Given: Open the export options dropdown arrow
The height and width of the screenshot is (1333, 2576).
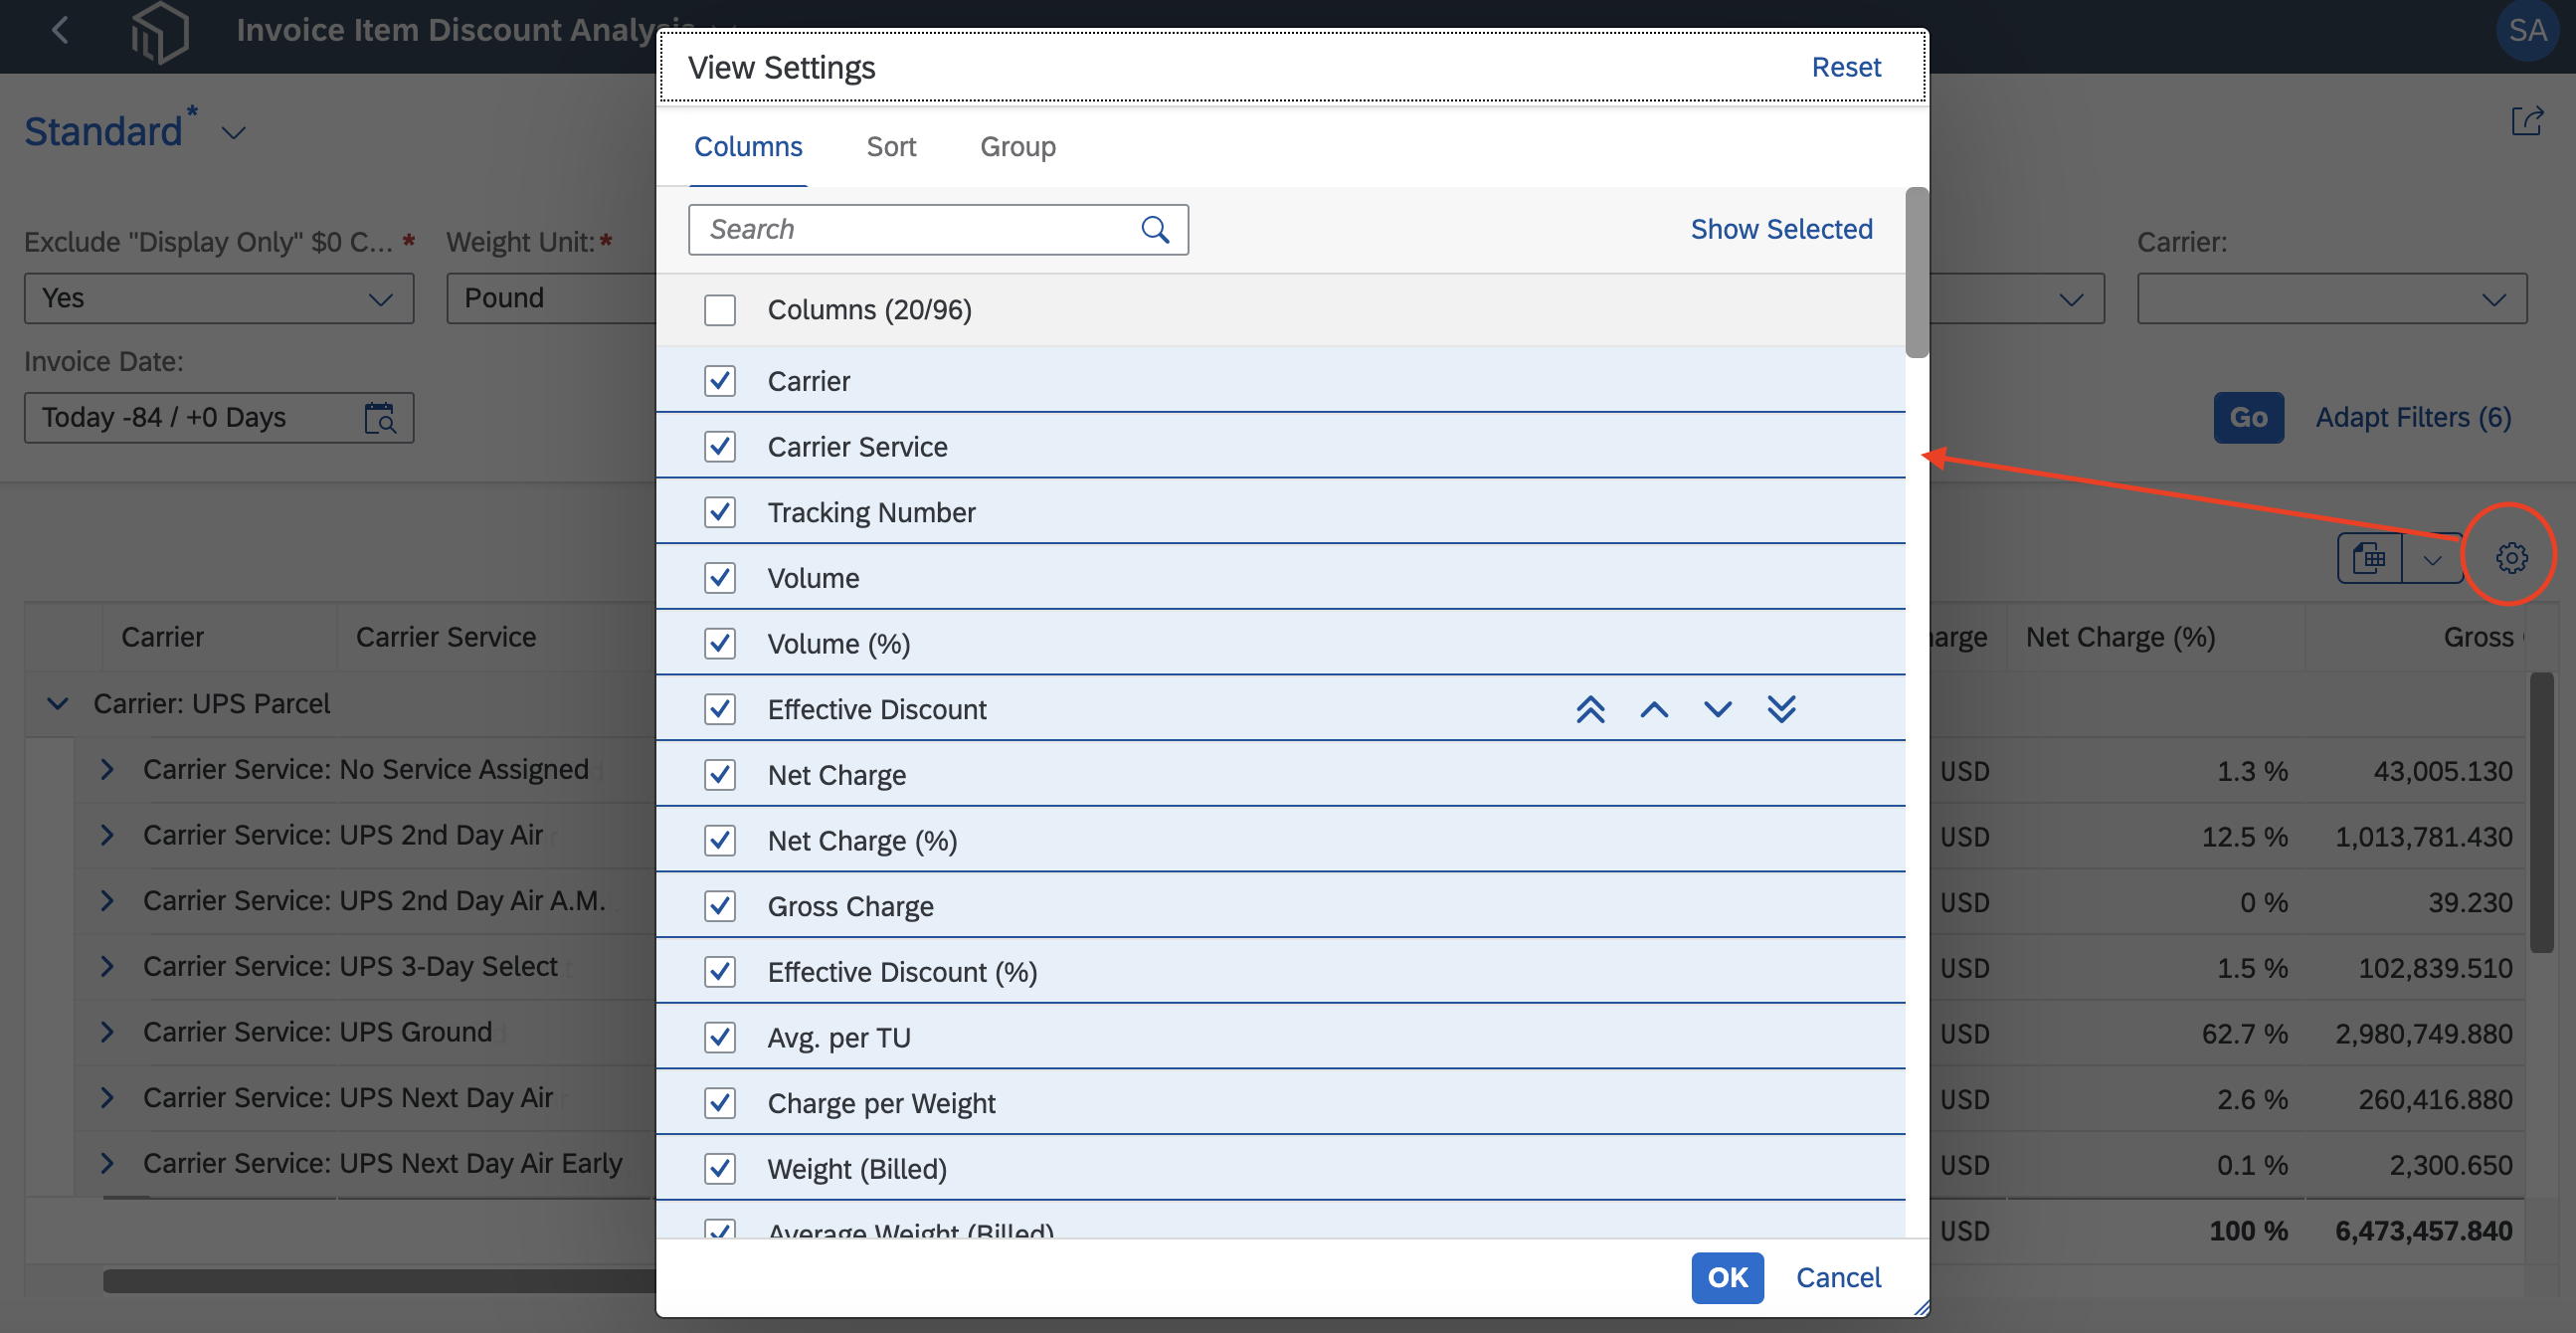Looking at the screenshot, I should click(2432, 558).
